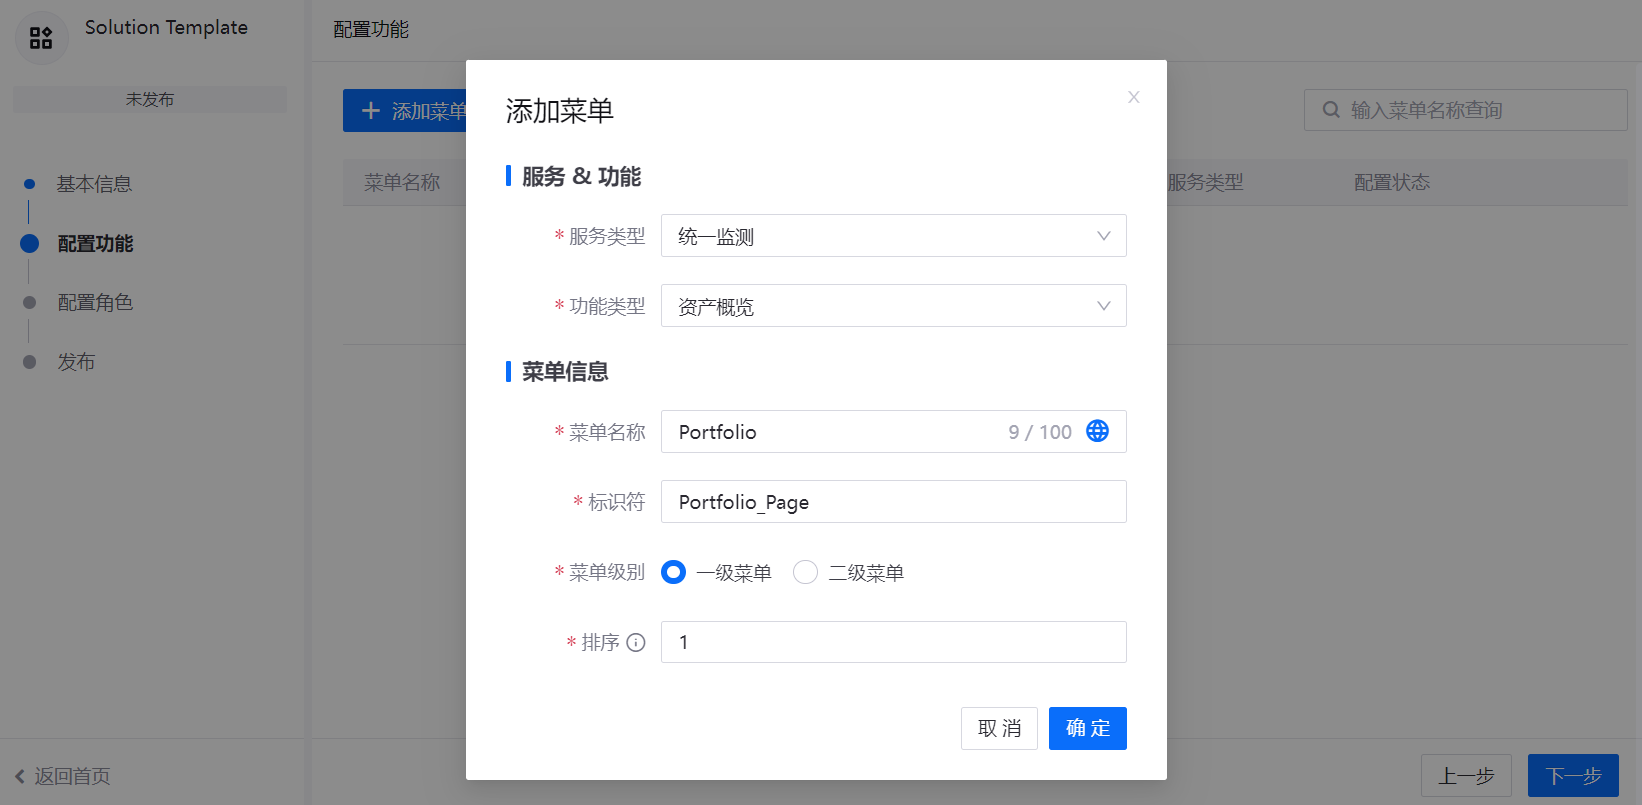Click the 上一步 button
1642x805 pixels.
(x=1466, y=776)
